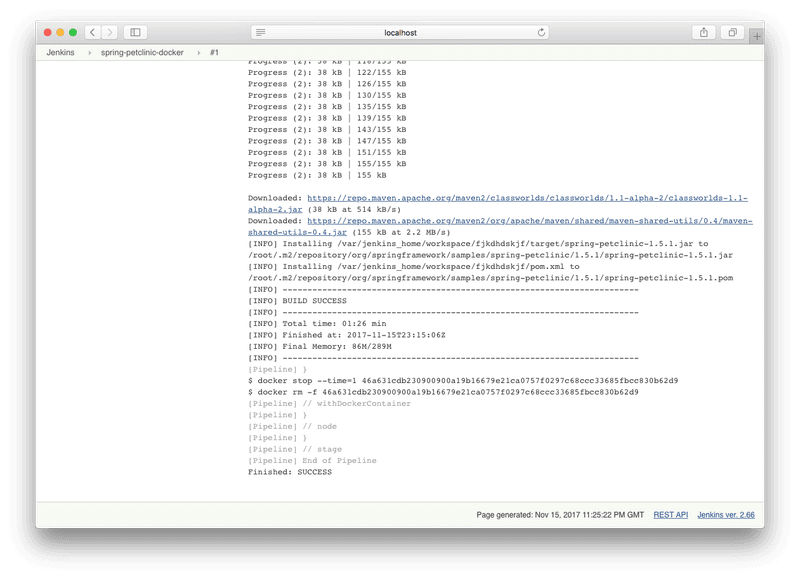Open spring-petclinic-docker breadcrumb

click(142, 53)
